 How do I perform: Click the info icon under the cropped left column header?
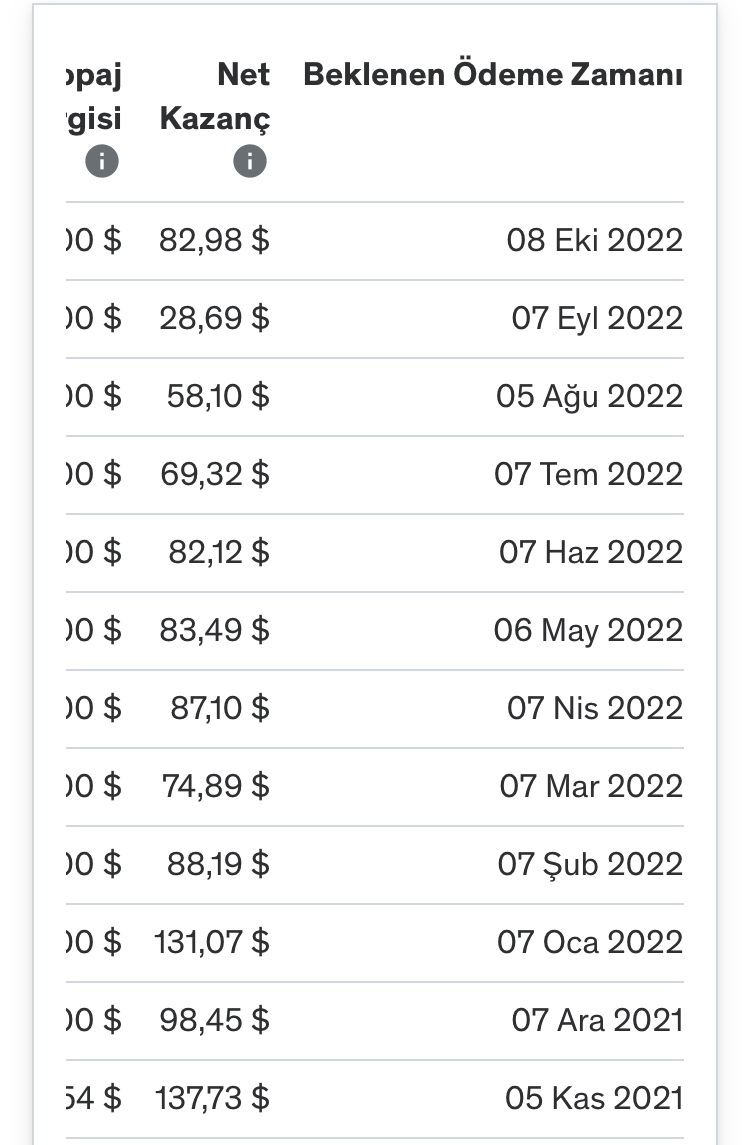click(x=102, y=161)
